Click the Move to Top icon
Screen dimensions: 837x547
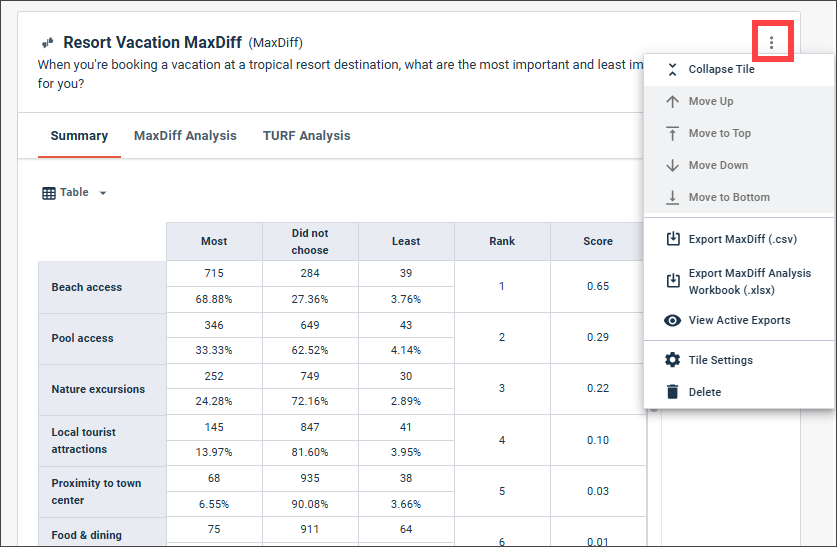[673, 133]
